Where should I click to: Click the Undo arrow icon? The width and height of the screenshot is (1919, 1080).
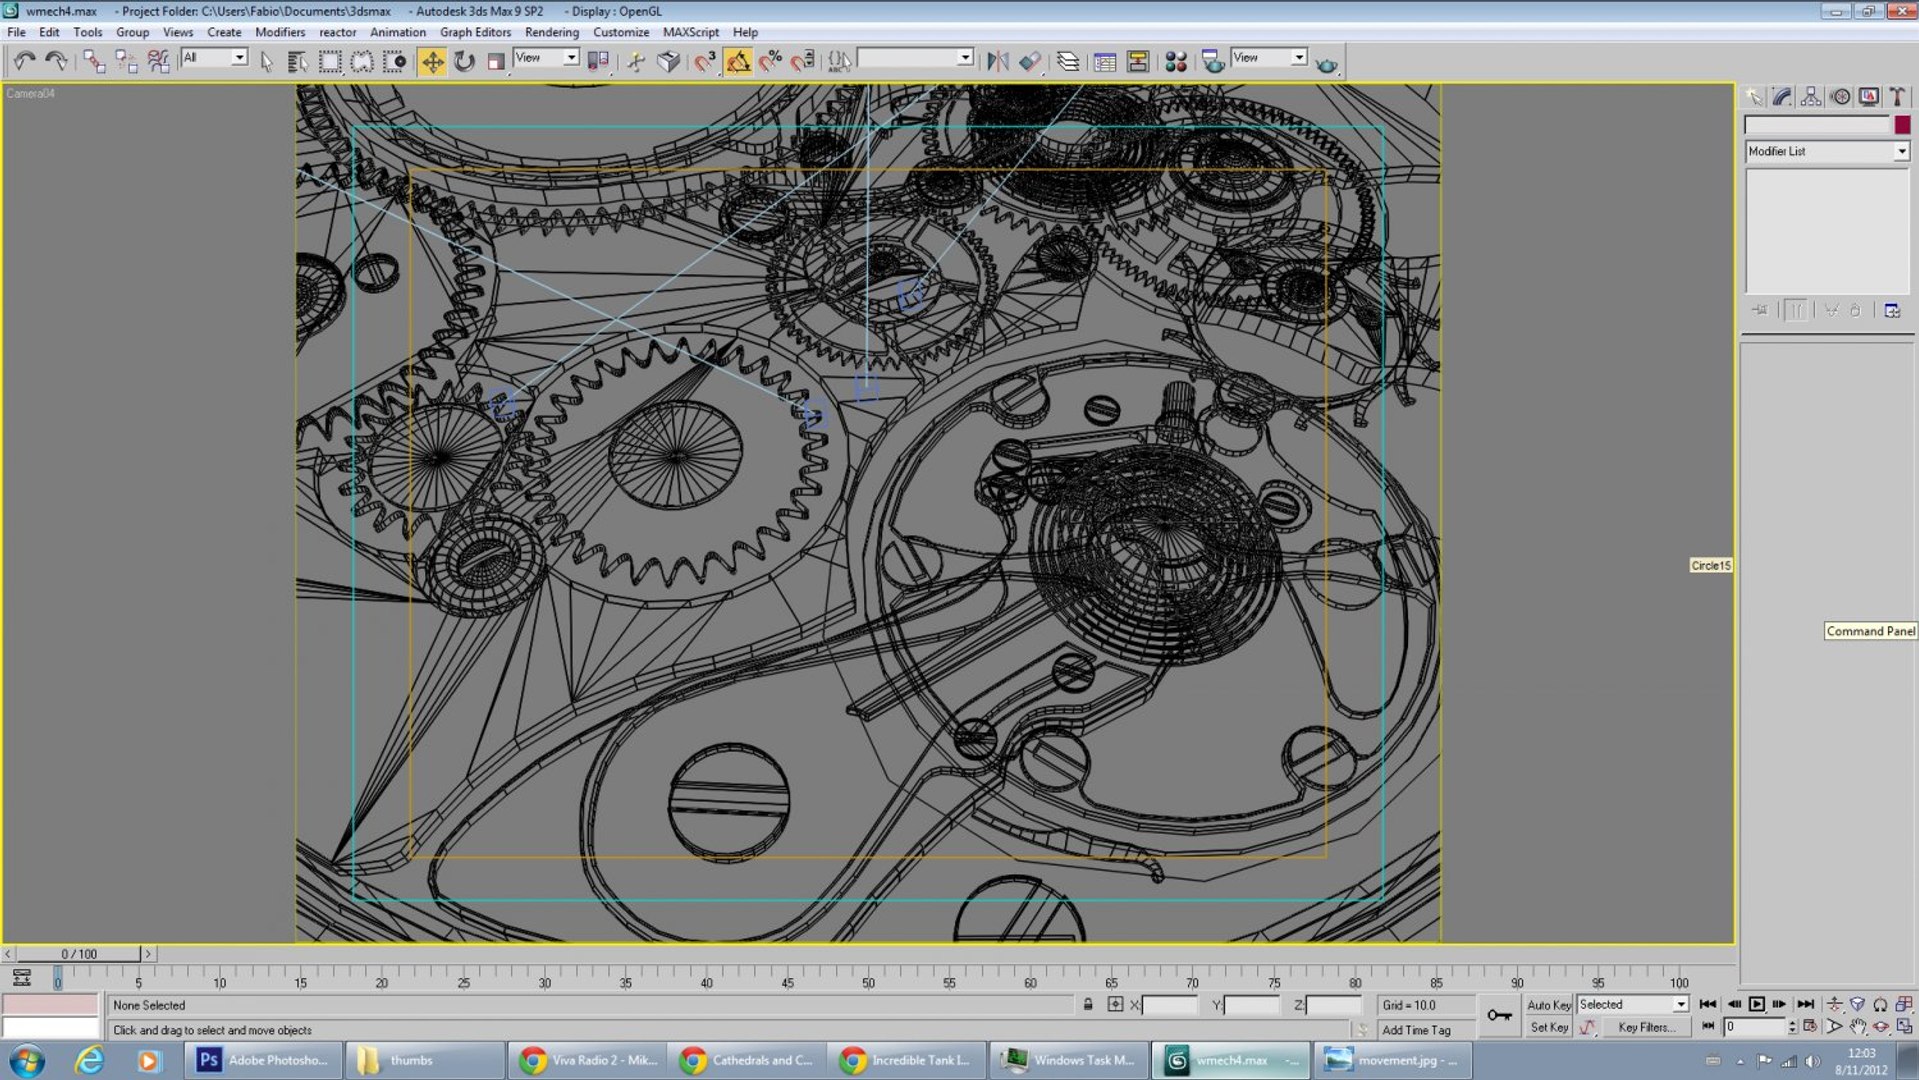click(x=24, y=62)
